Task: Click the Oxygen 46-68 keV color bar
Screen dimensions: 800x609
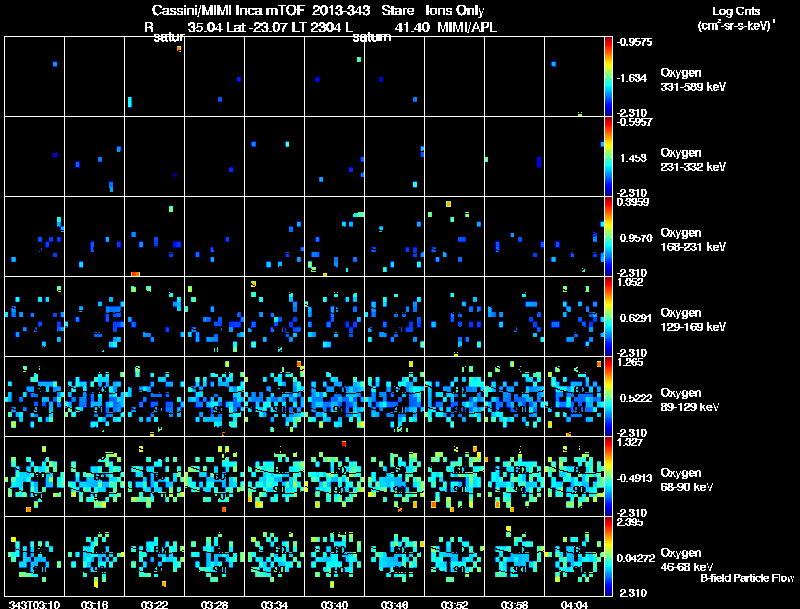Action: (x=609, y=556)
